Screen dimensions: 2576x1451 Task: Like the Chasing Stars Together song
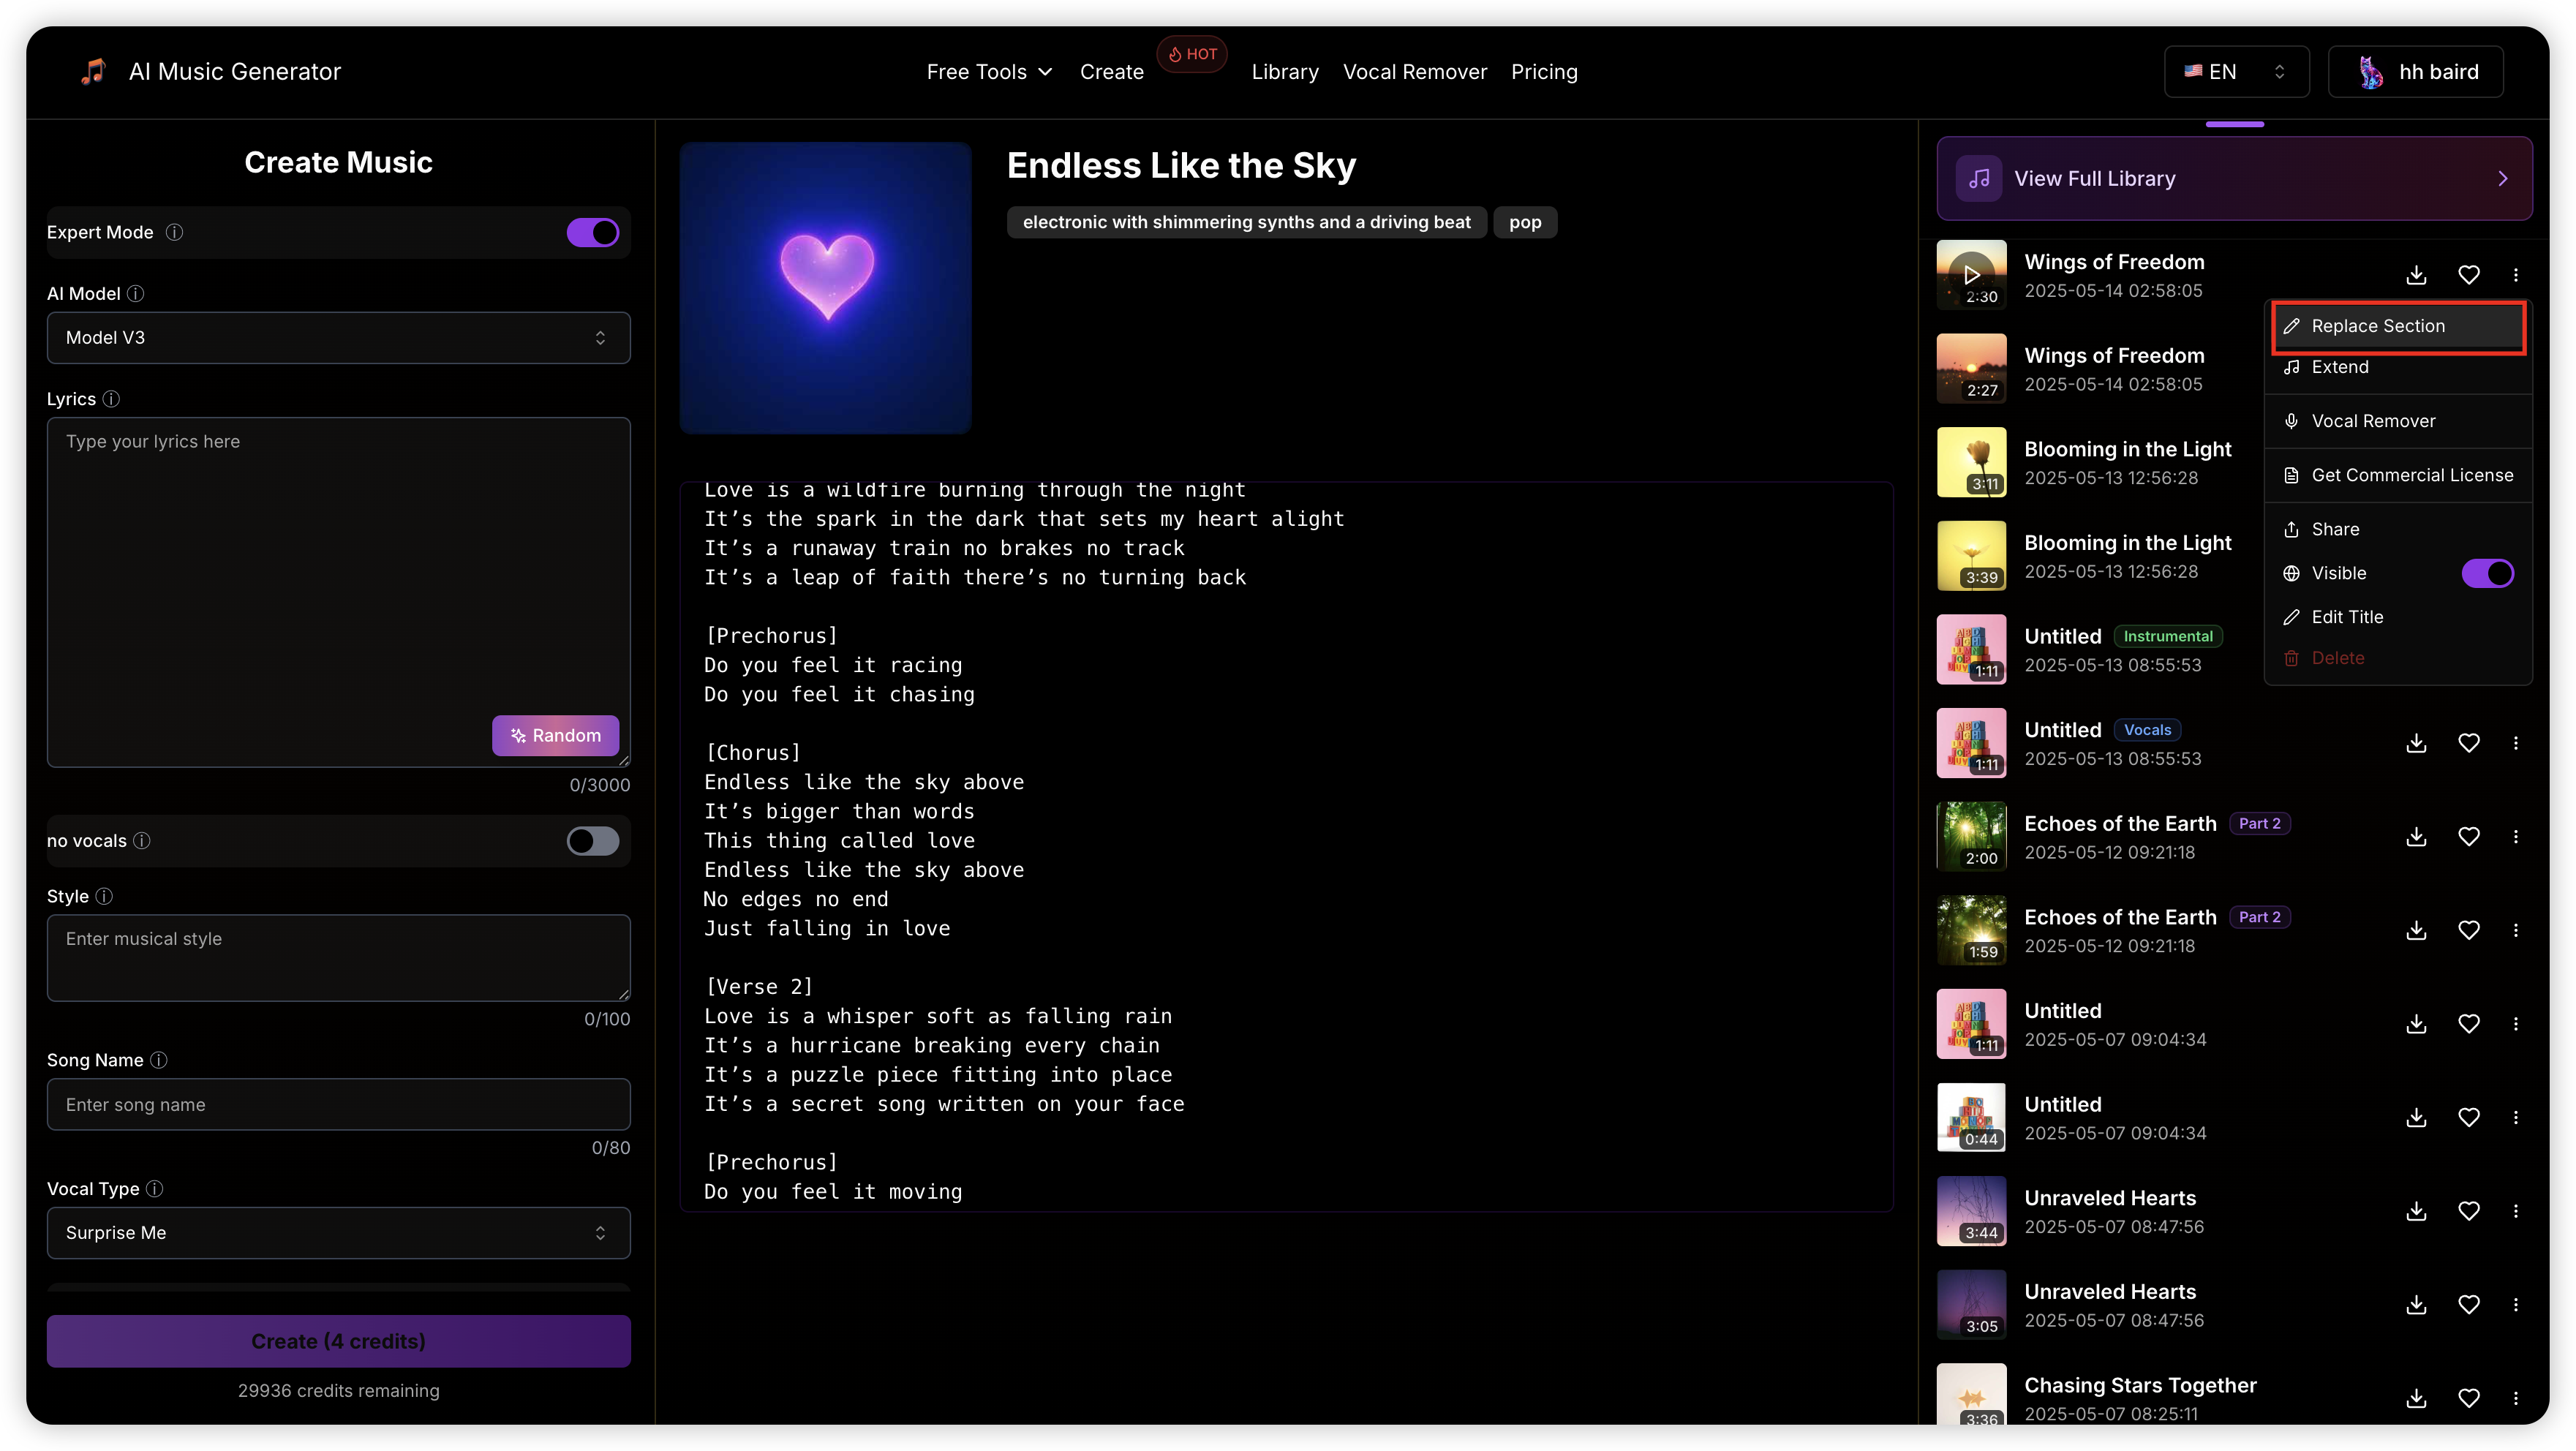[2468, 1398]
